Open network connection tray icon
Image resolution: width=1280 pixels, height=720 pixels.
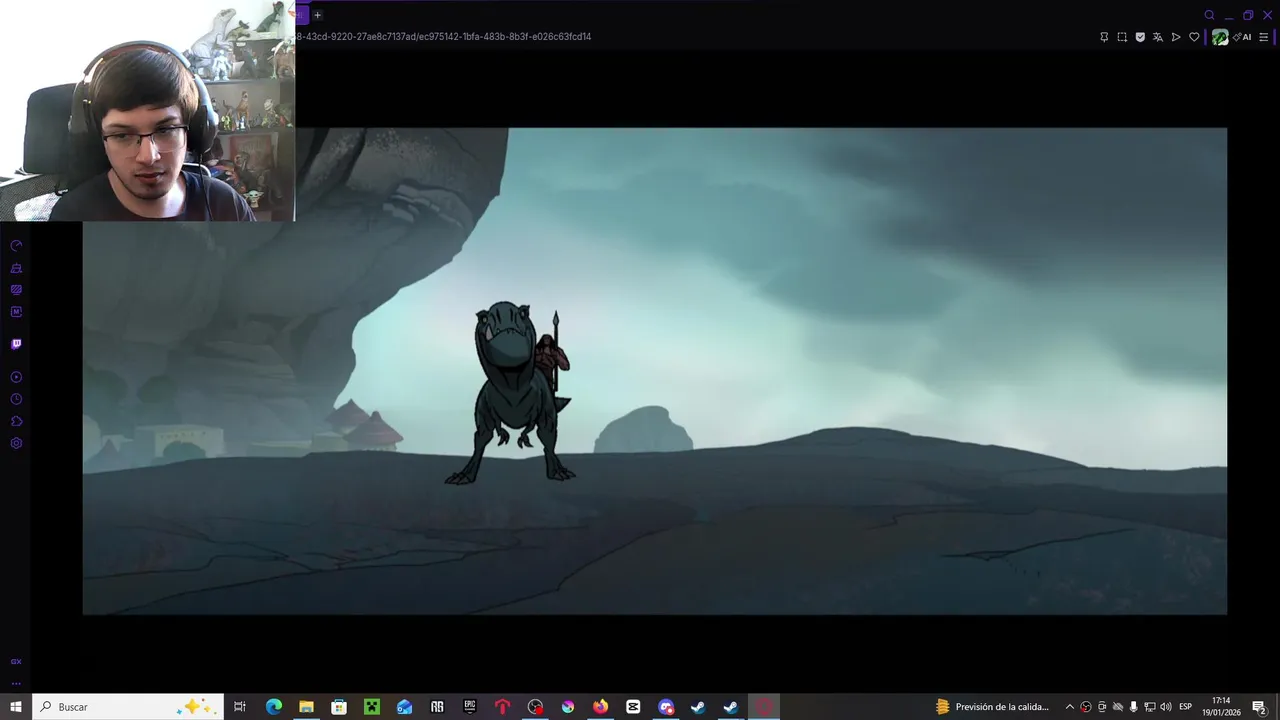point(1150,707)
